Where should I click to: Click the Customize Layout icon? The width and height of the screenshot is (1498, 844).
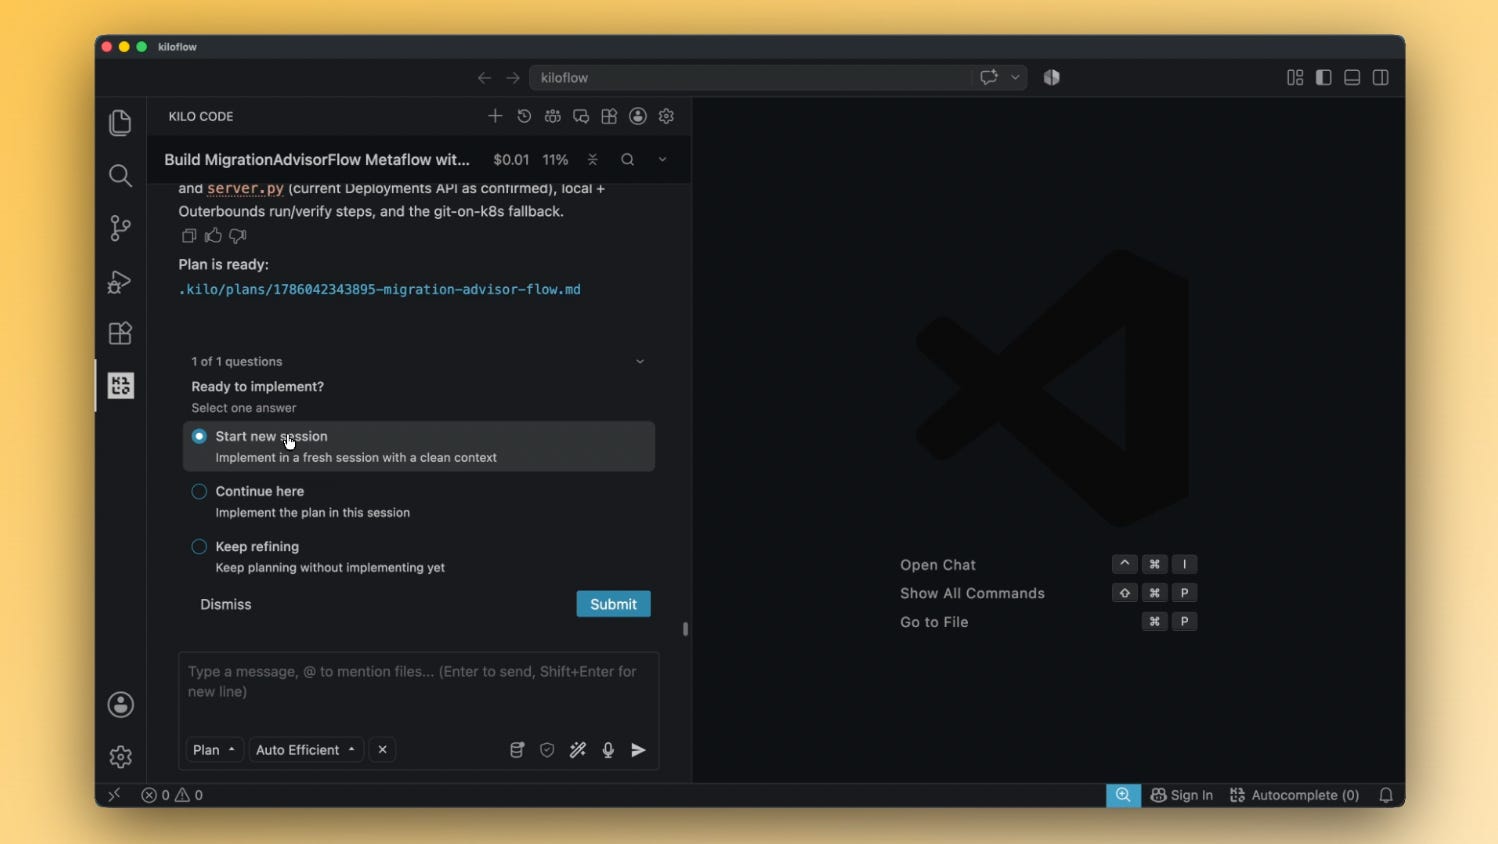(1295, 77)
